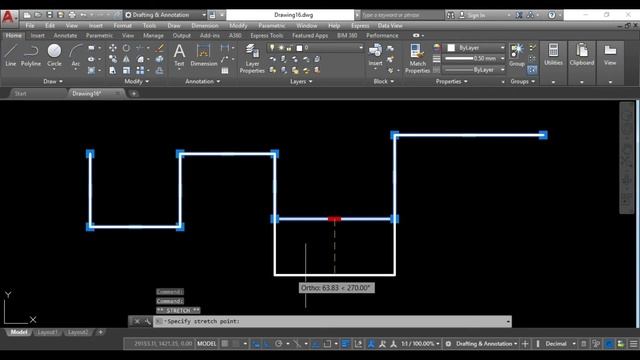Viewport: 640px width, 360px height.
Task: Expand the Layers panel
Action: click(301, 82)
